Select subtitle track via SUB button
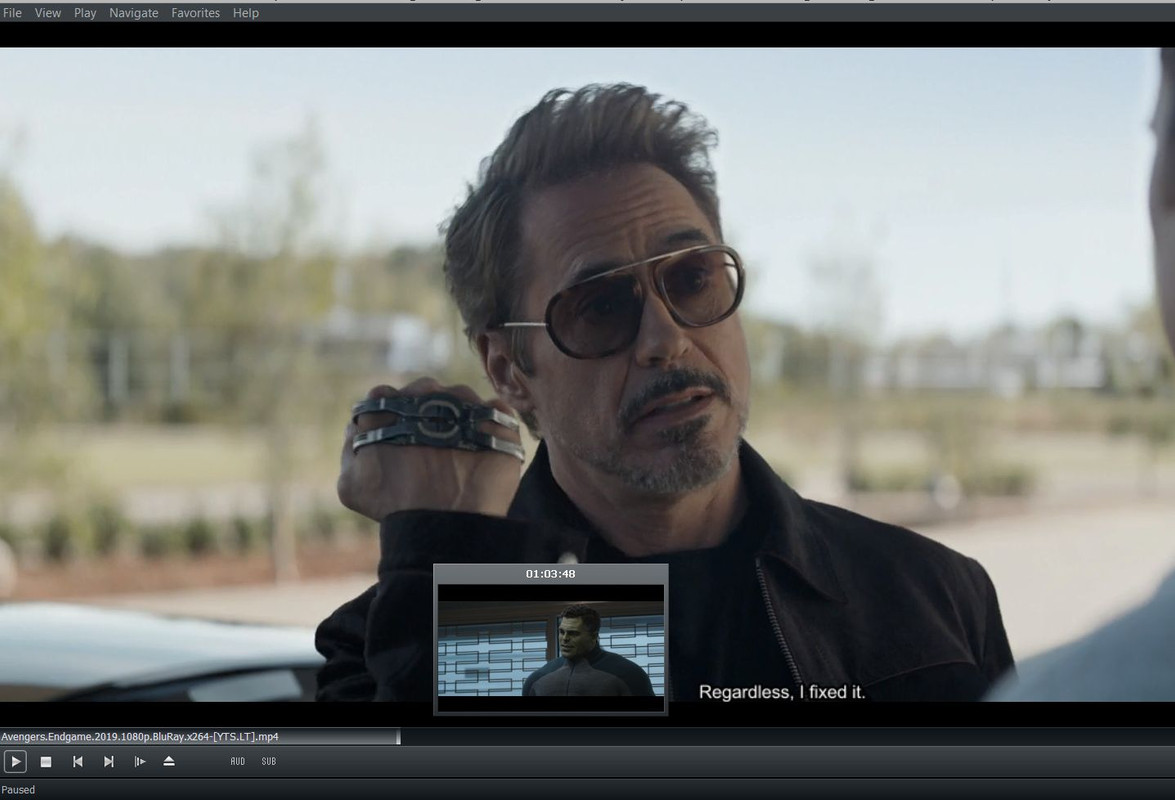Viewport: 1175px width, 800px height. click(268, 761)
